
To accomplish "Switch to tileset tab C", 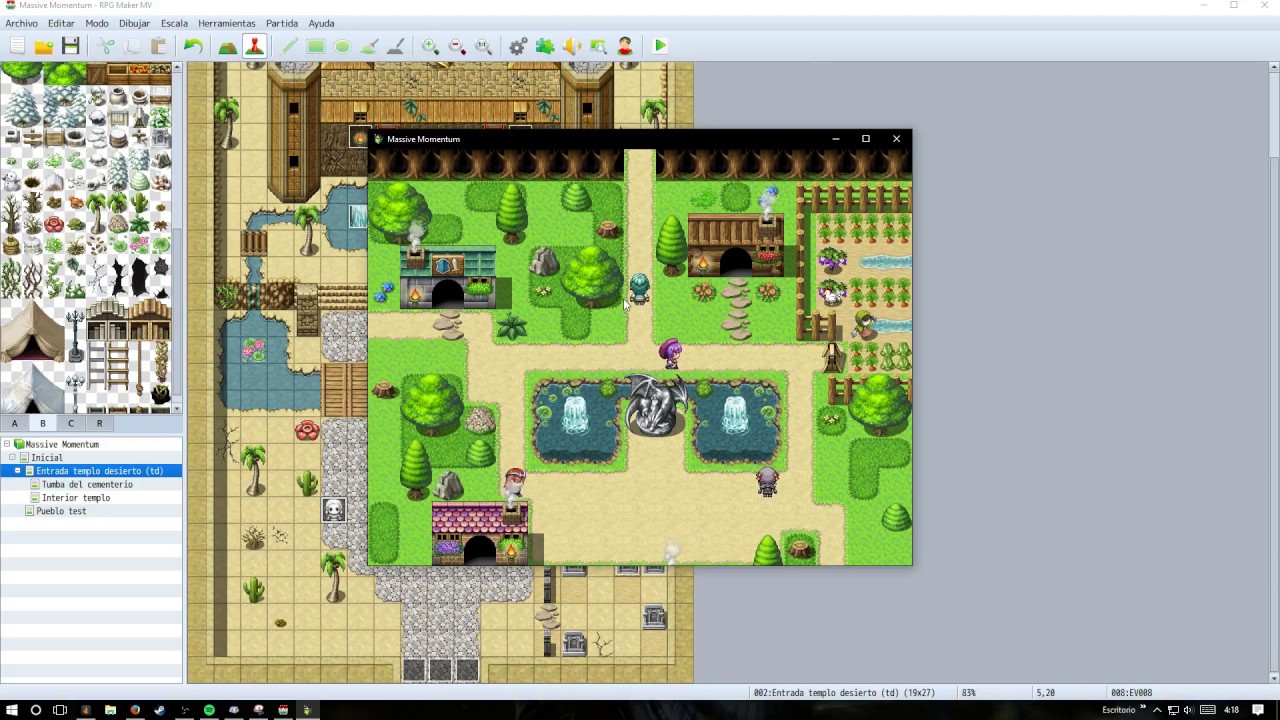I will [71, 423].
